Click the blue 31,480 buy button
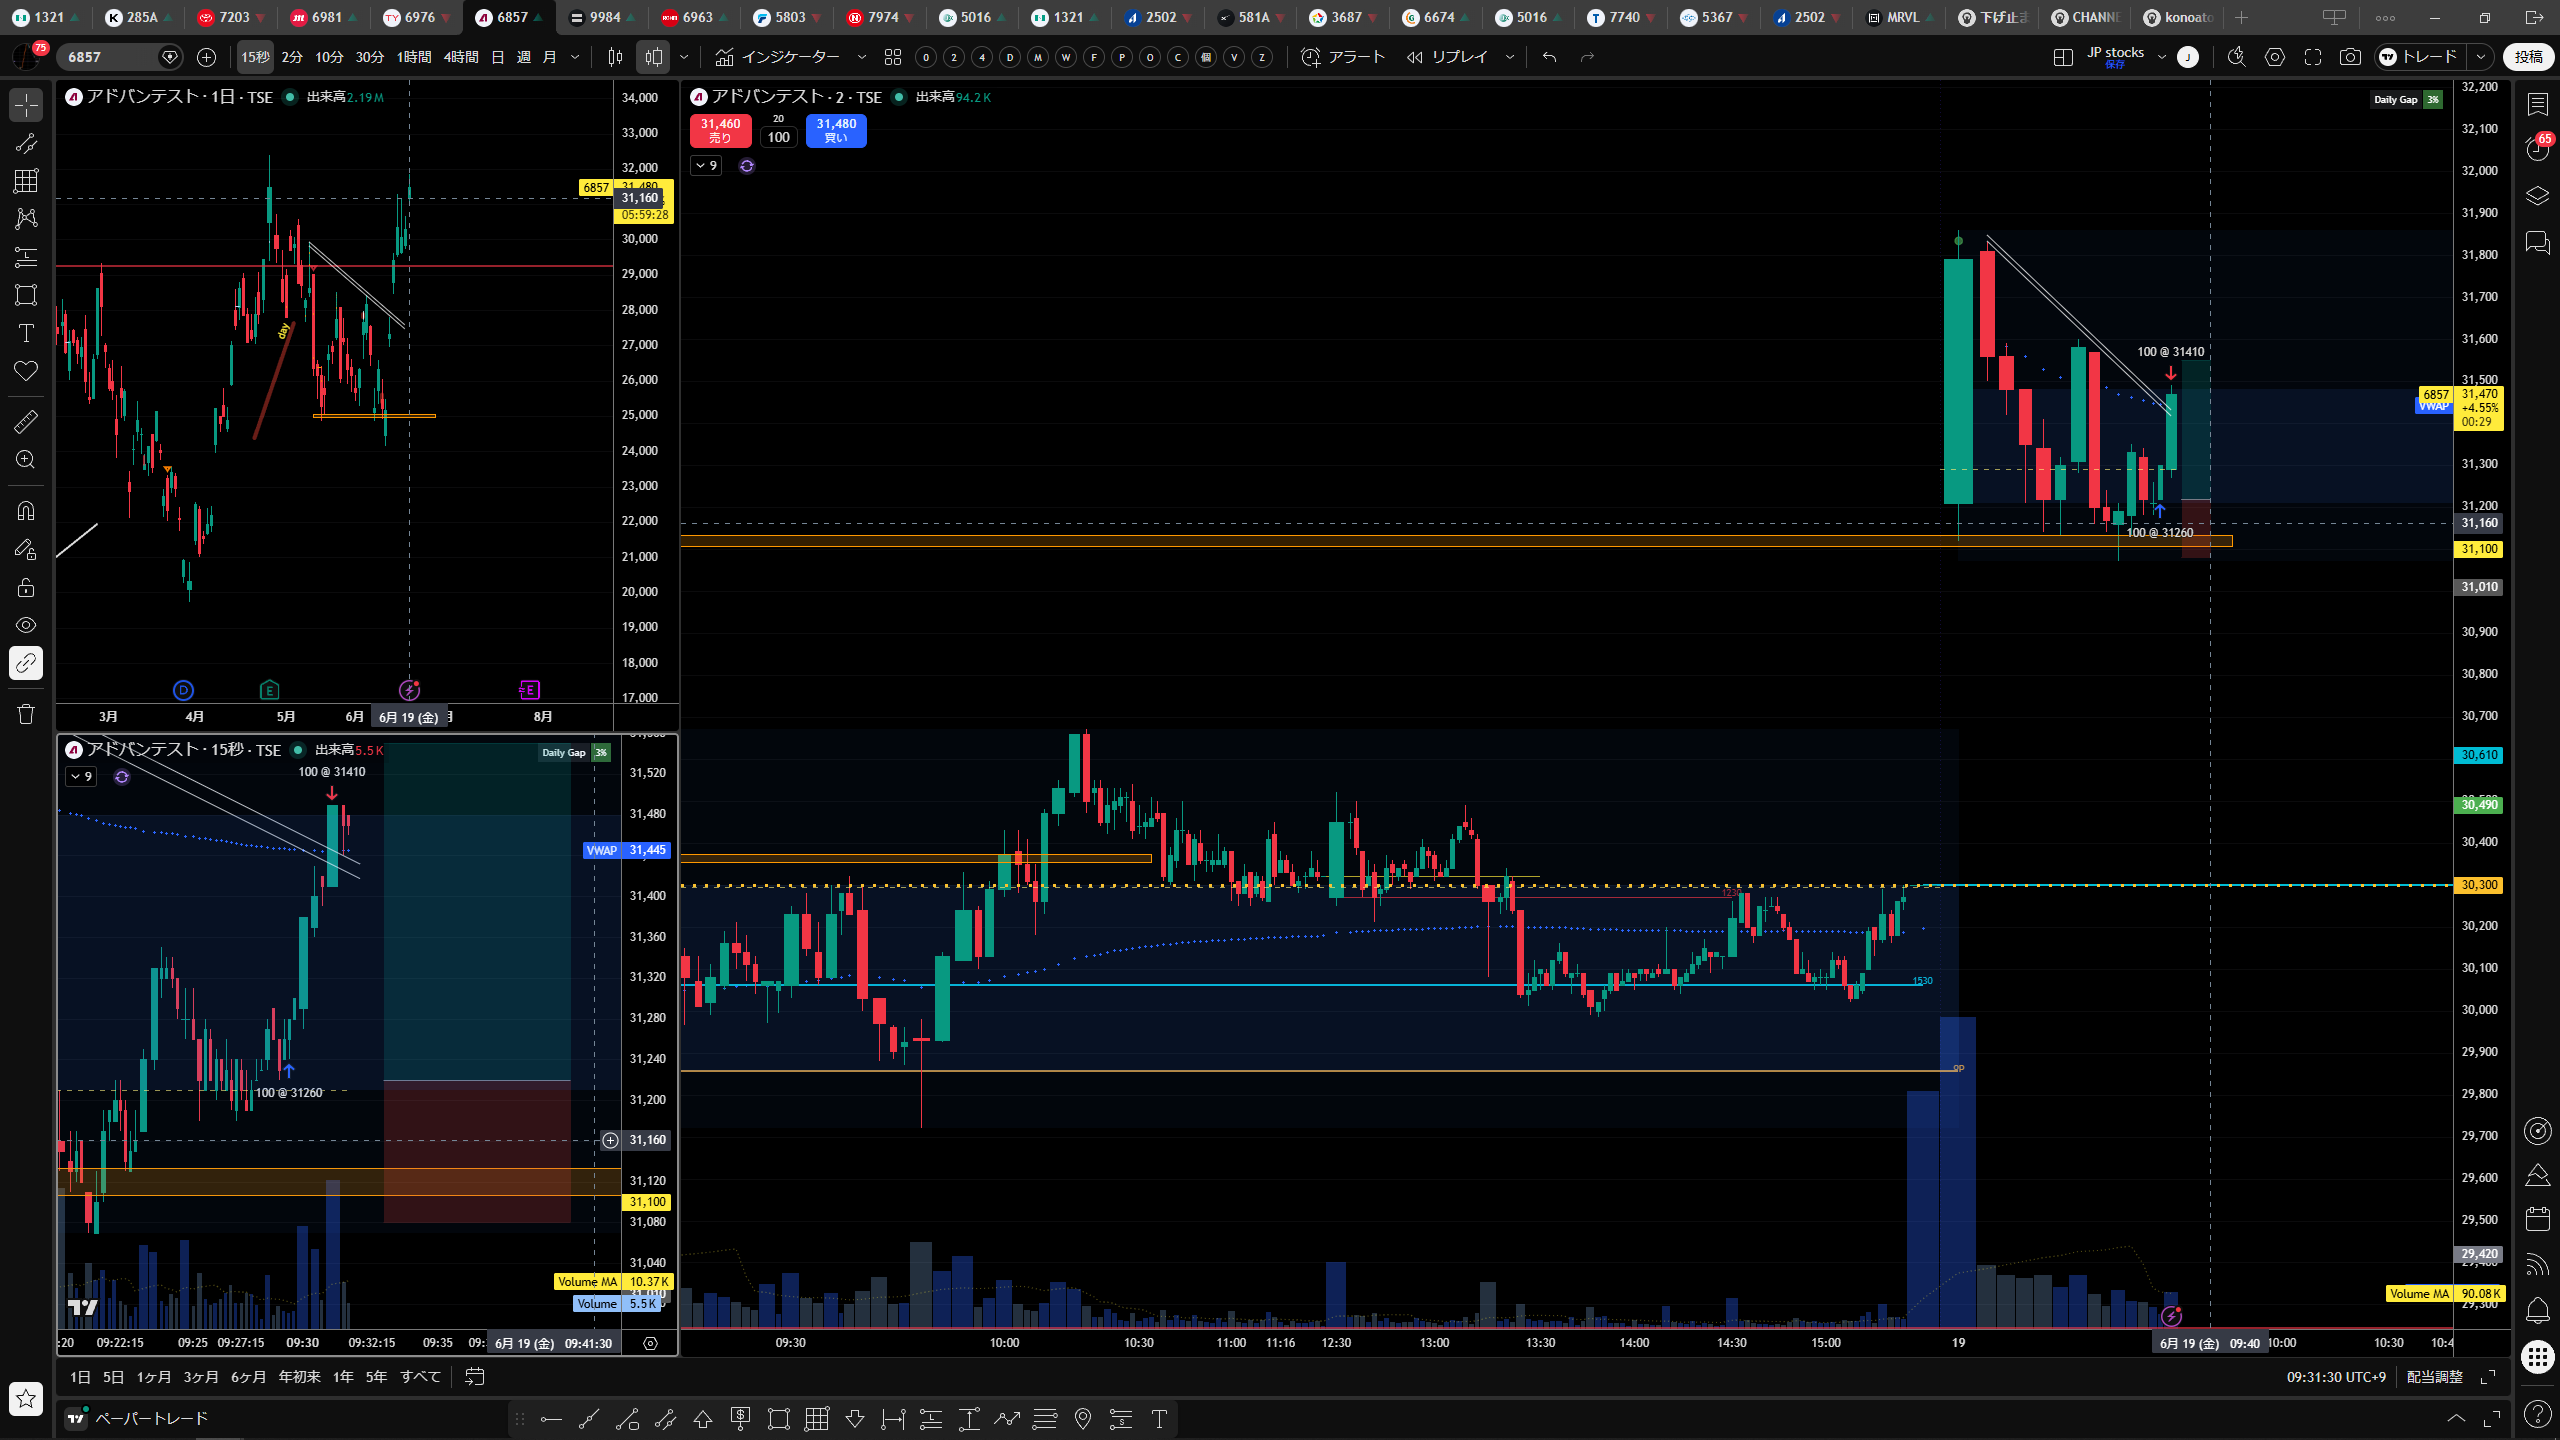The image size is (2560, 1440). point(836,131)
